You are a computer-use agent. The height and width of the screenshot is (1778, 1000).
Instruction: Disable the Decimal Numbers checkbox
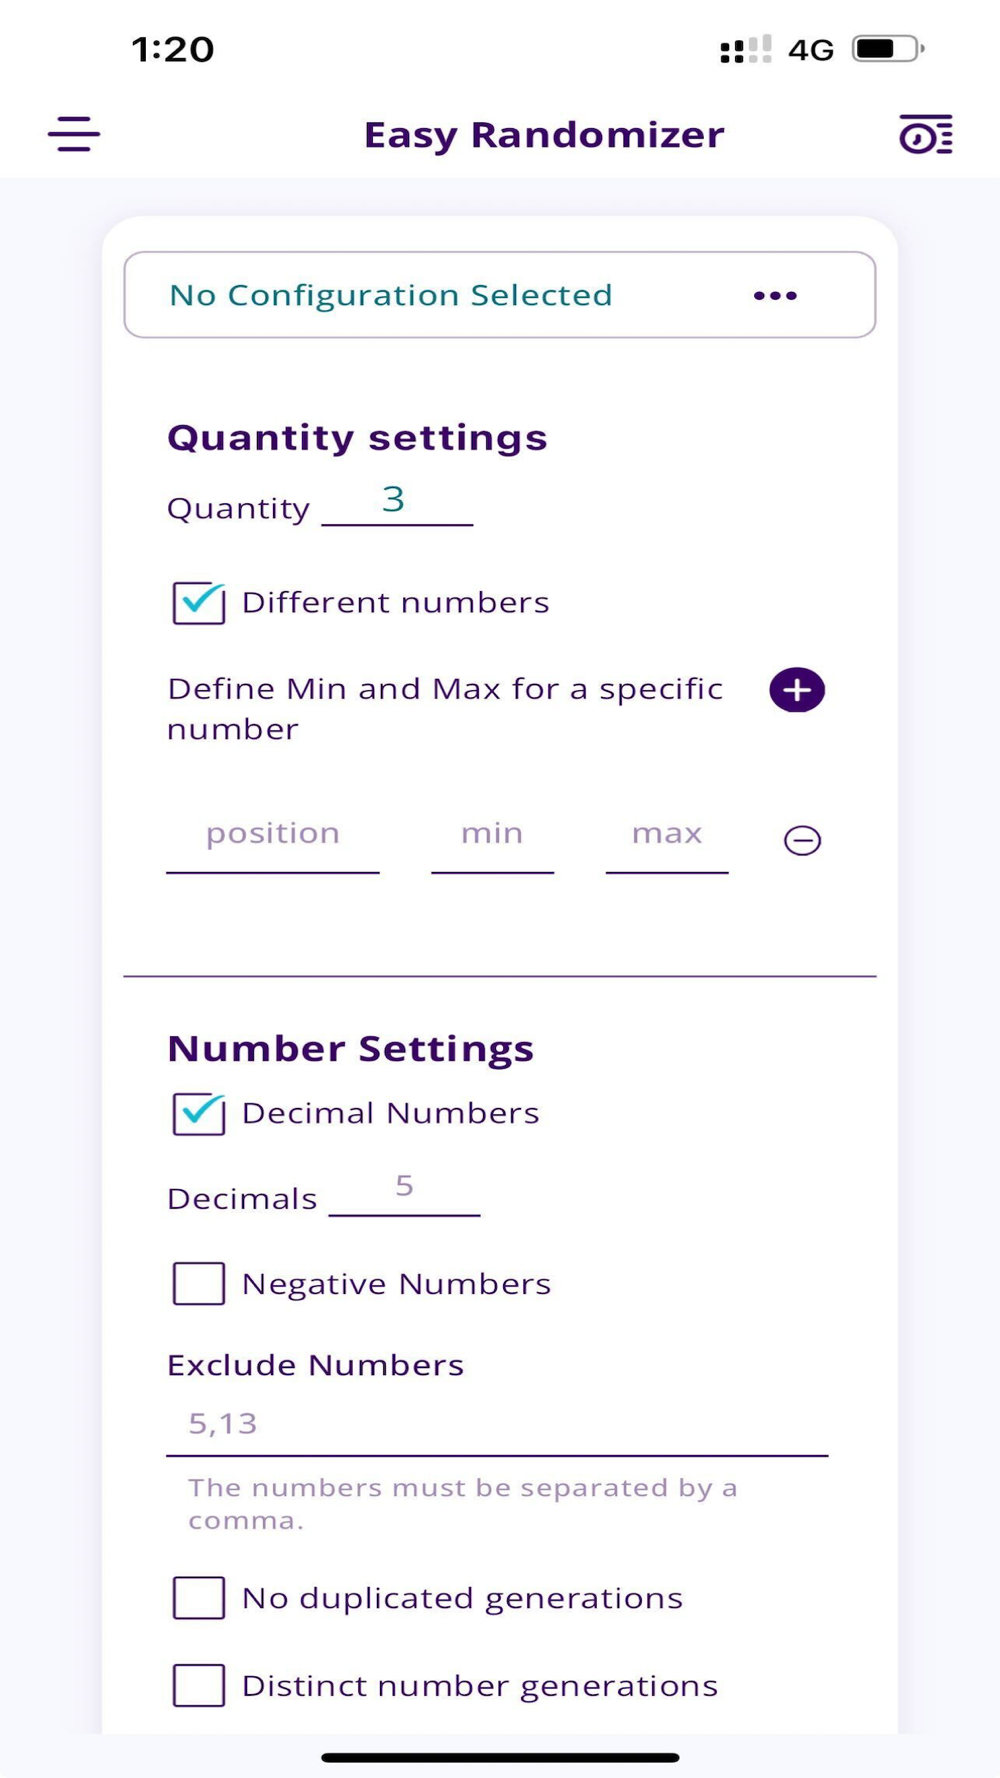199,1114
